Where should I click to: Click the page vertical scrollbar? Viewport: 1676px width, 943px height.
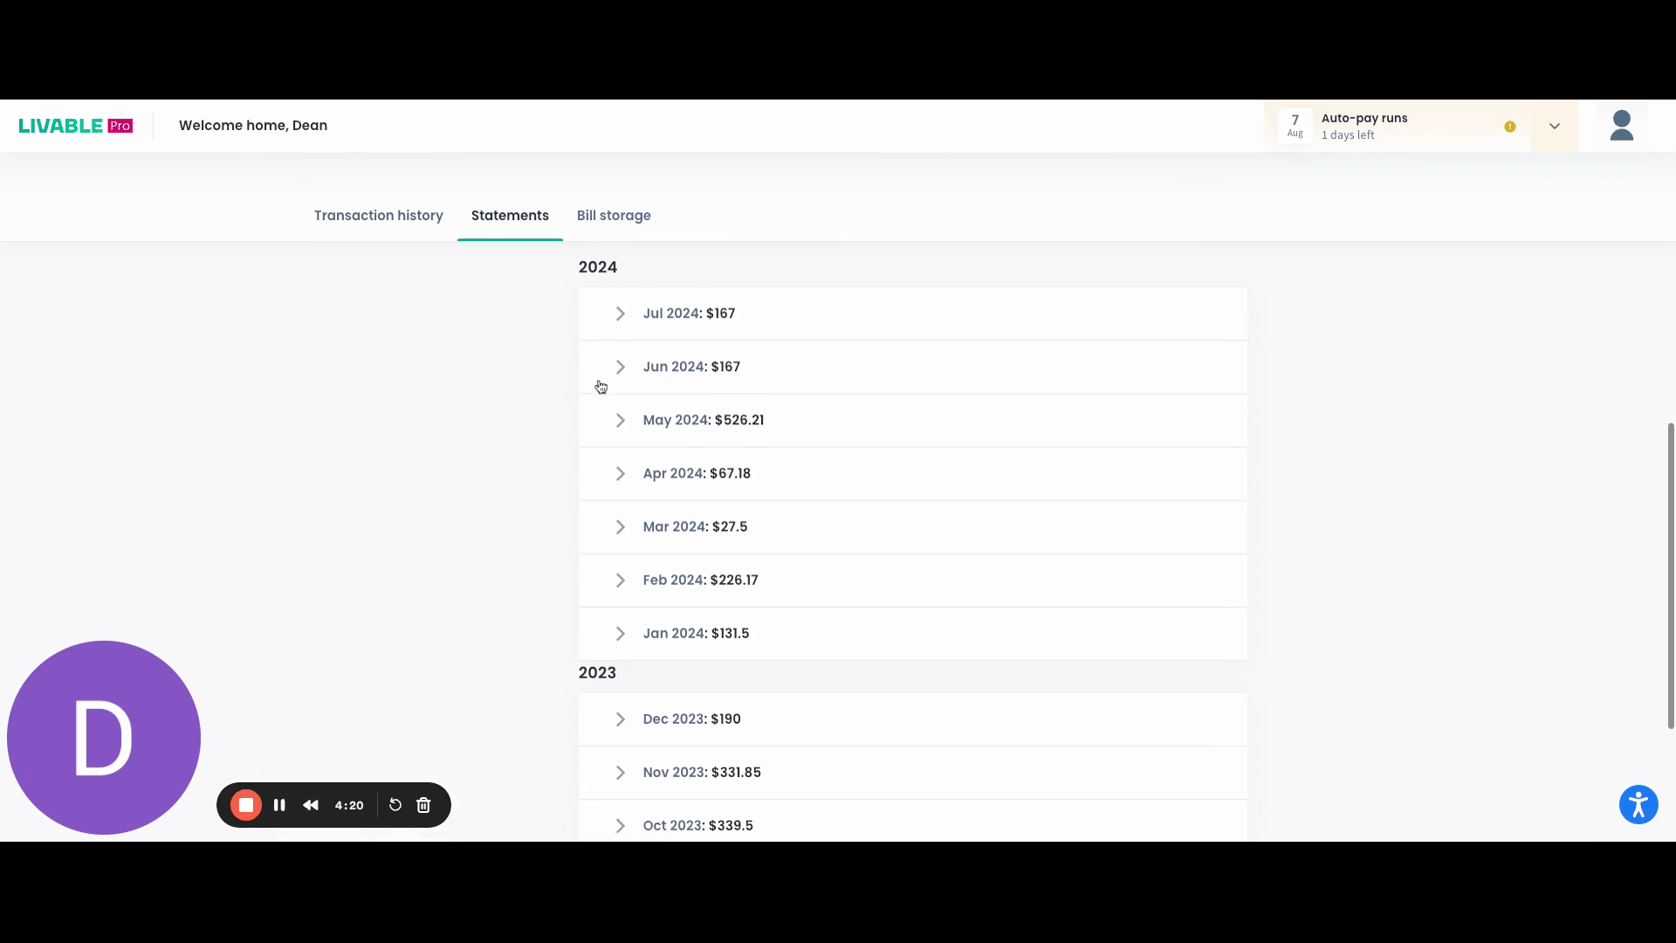click(x=1669, y=575)
